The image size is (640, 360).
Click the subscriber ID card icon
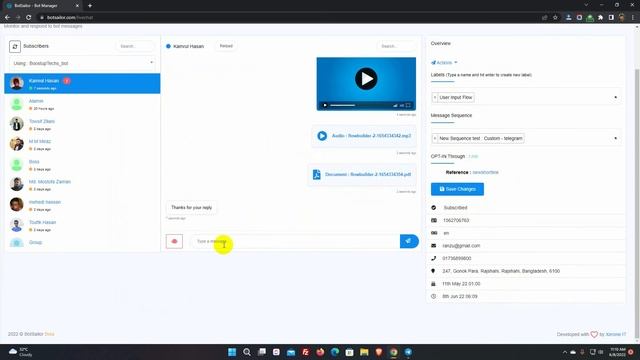(433, 220)
